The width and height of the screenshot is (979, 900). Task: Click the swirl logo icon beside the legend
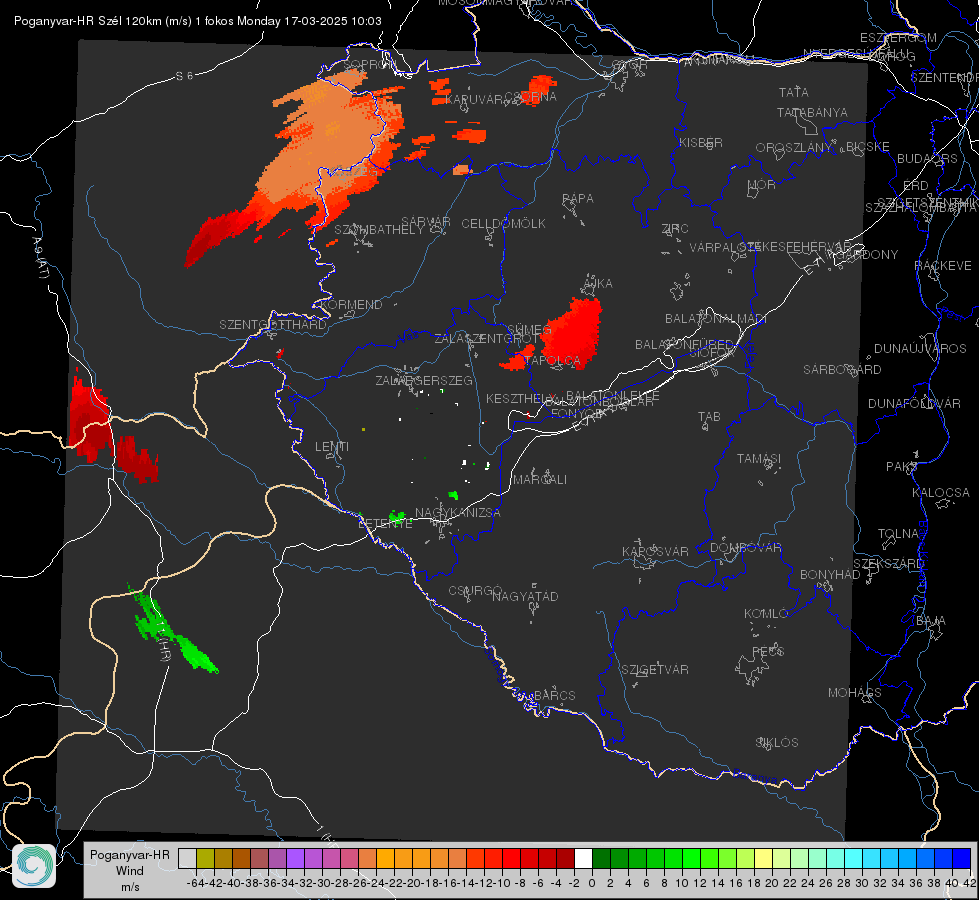pyautogui.click(x=34, y=866)
